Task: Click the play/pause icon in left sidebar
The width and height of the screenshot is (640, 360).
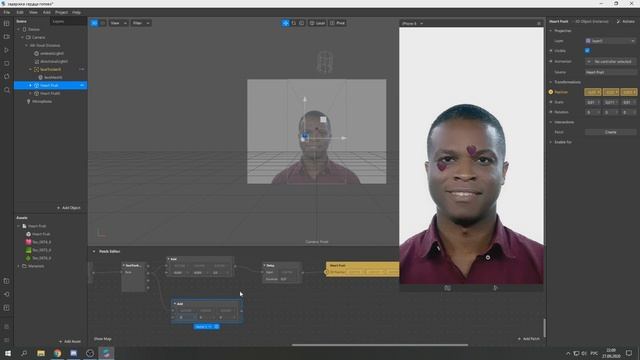Action: click(x=7, y=50)
